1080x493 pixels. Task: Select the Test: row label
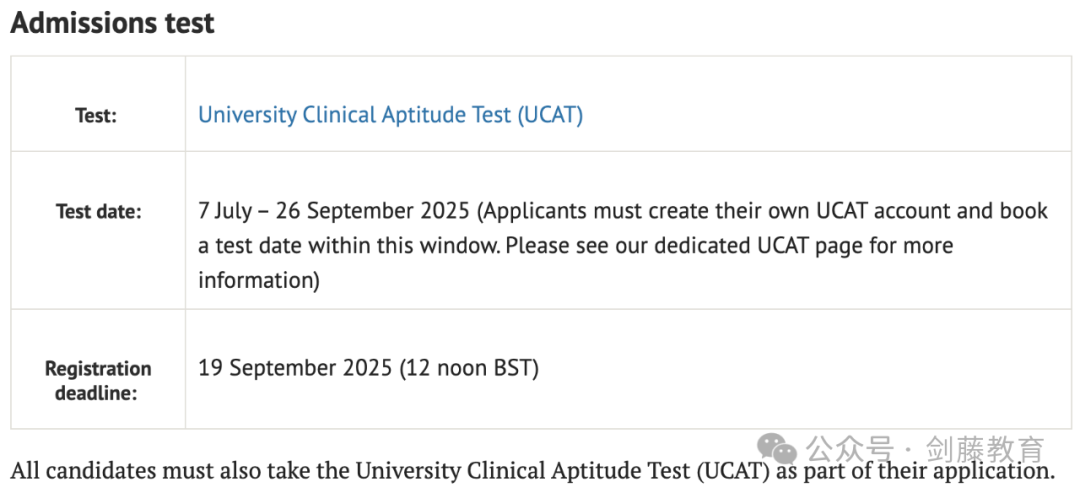pyautogui.click(x=96, y=116)
